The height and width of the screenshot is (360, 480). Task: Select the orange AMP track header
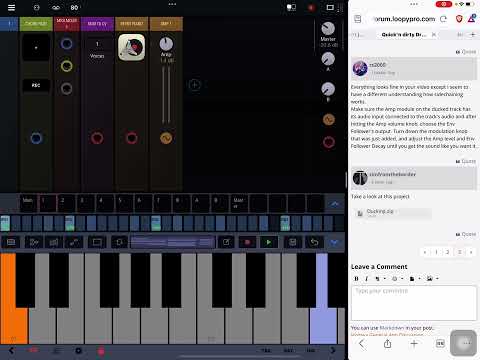coord(166,24)
